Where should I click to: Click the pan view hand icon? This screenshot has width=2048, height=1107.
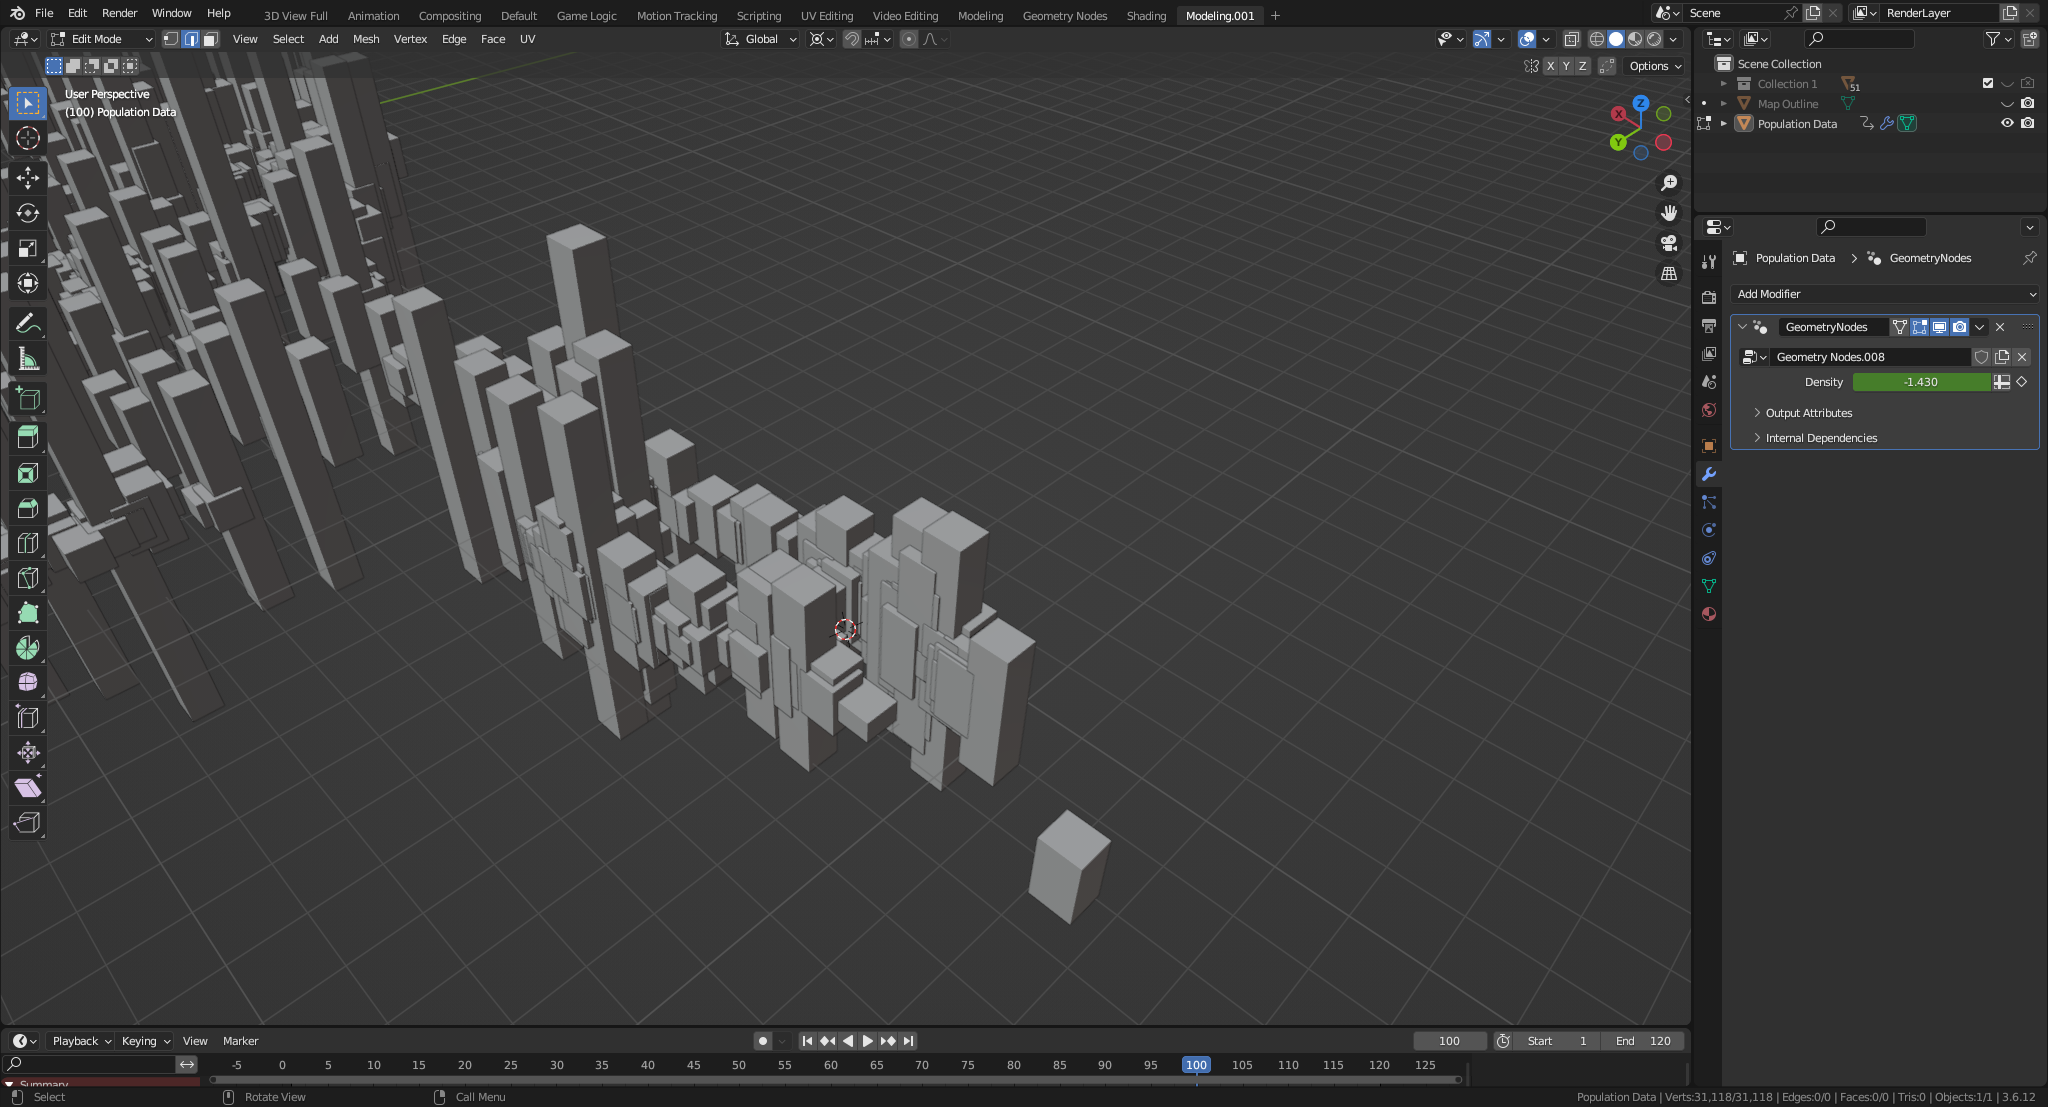click(1669, 213)
